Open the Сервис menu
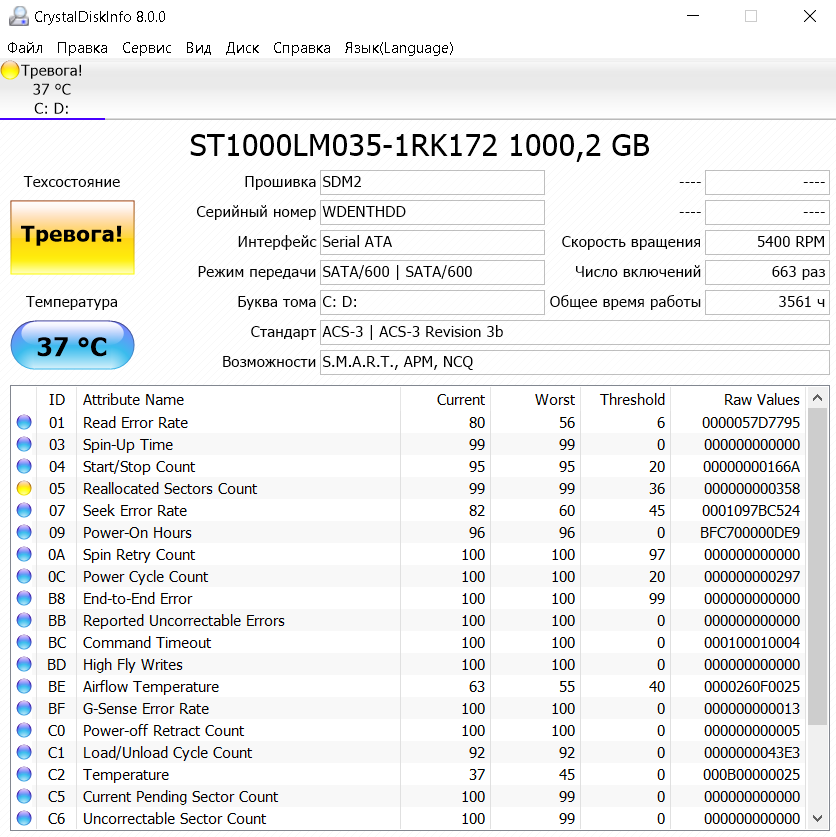The image size is (836, 837). [x=147, y=48]
